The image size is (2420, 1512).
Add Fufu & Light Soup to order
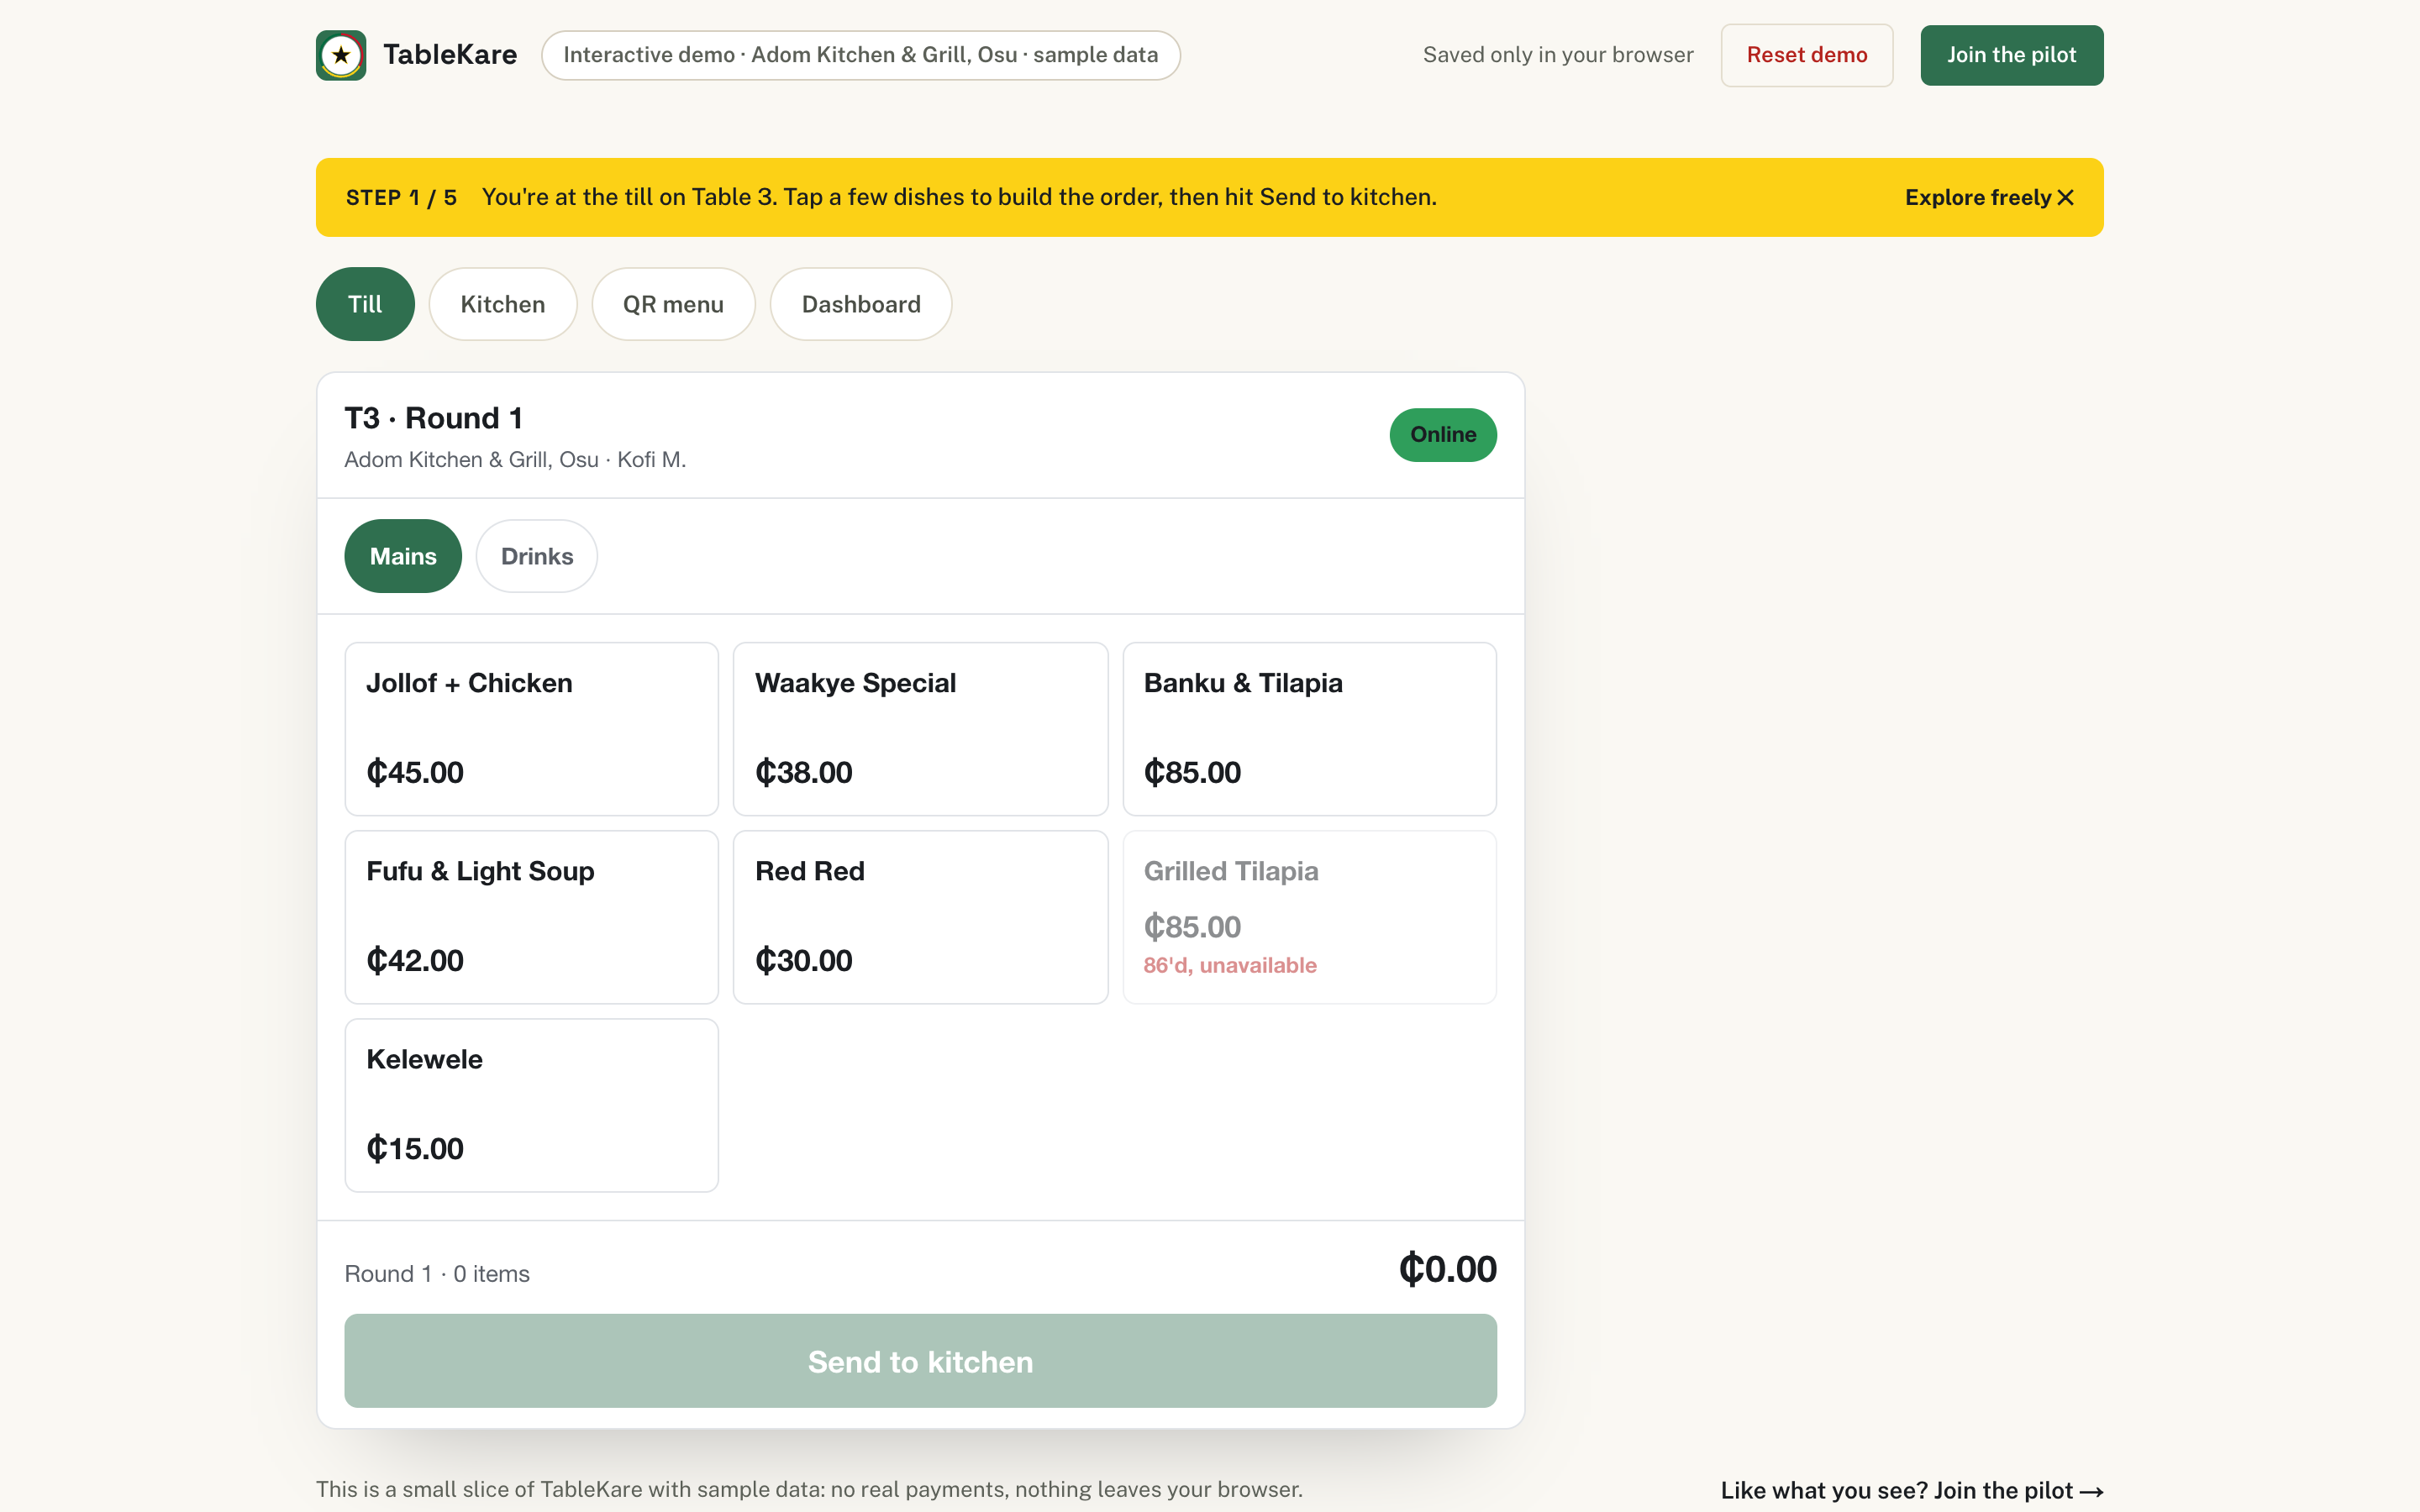tap(532, 917)
